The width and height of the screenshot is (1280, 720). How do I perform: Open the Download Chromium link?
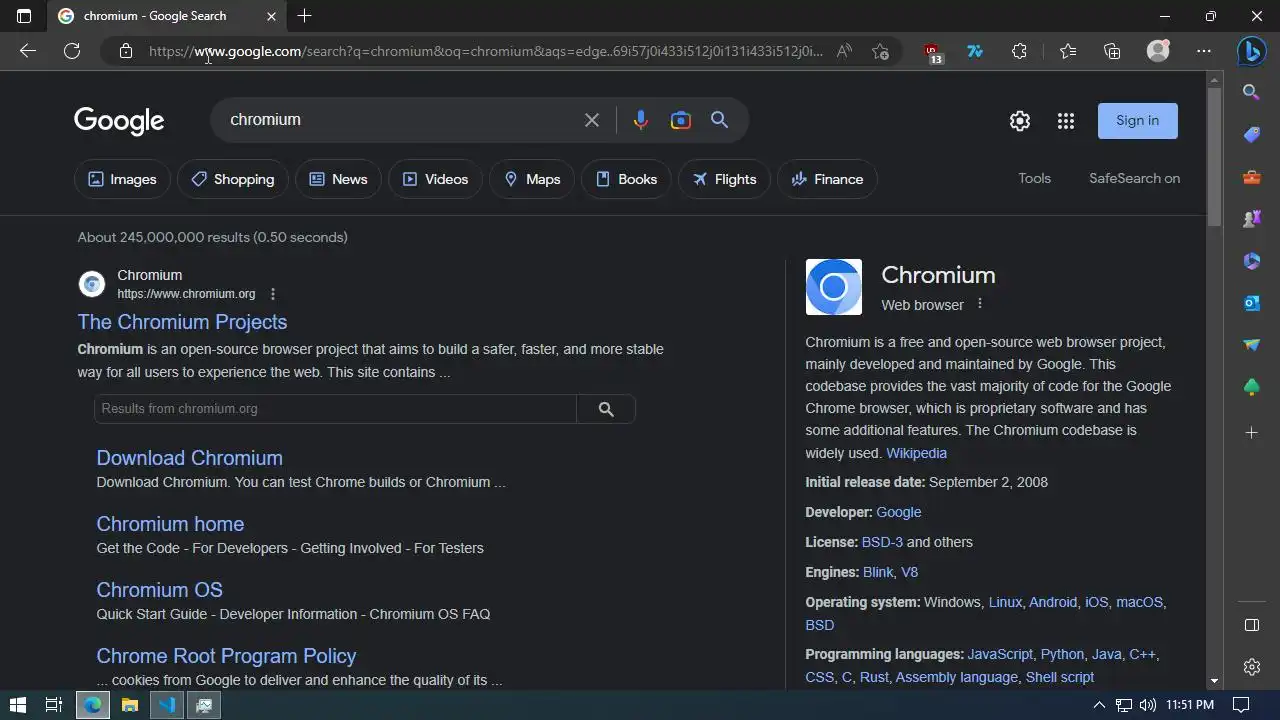189,458
